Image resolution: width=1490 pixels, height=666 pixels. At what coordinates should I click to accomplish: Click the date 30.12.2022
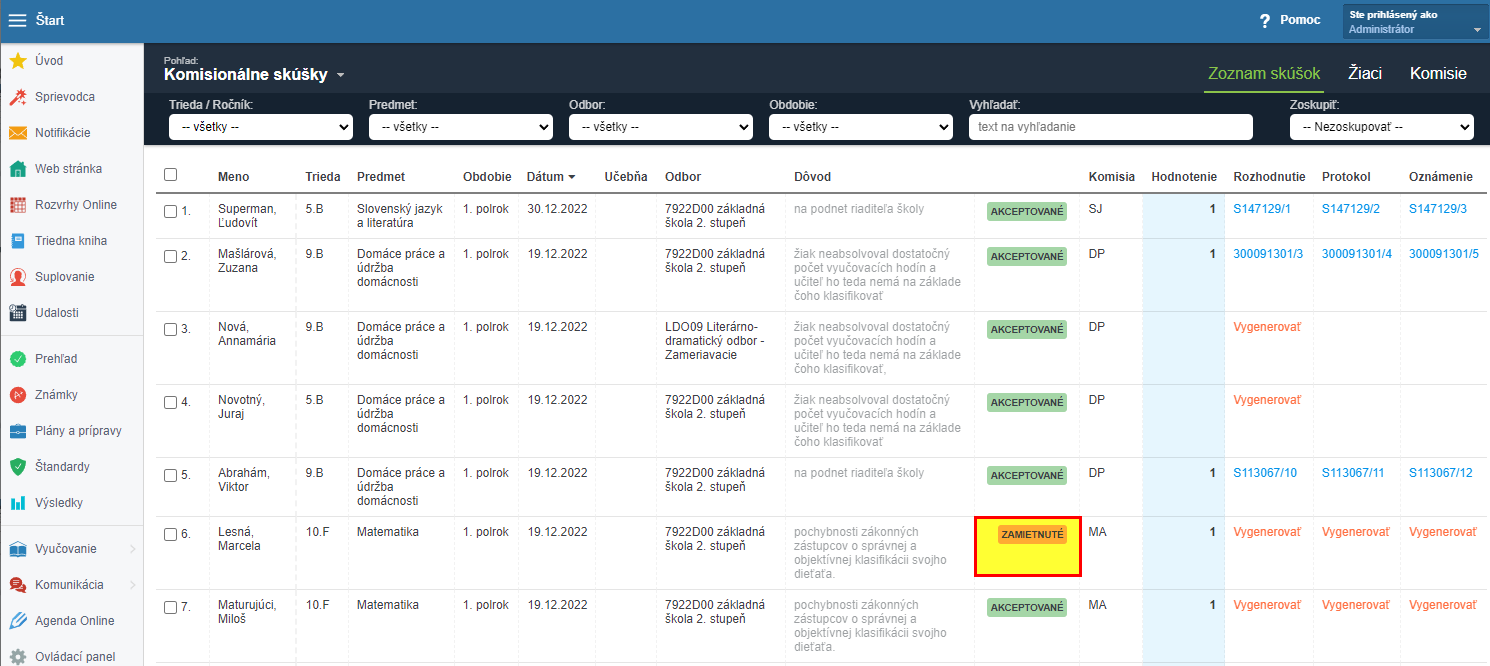point(557,209)
